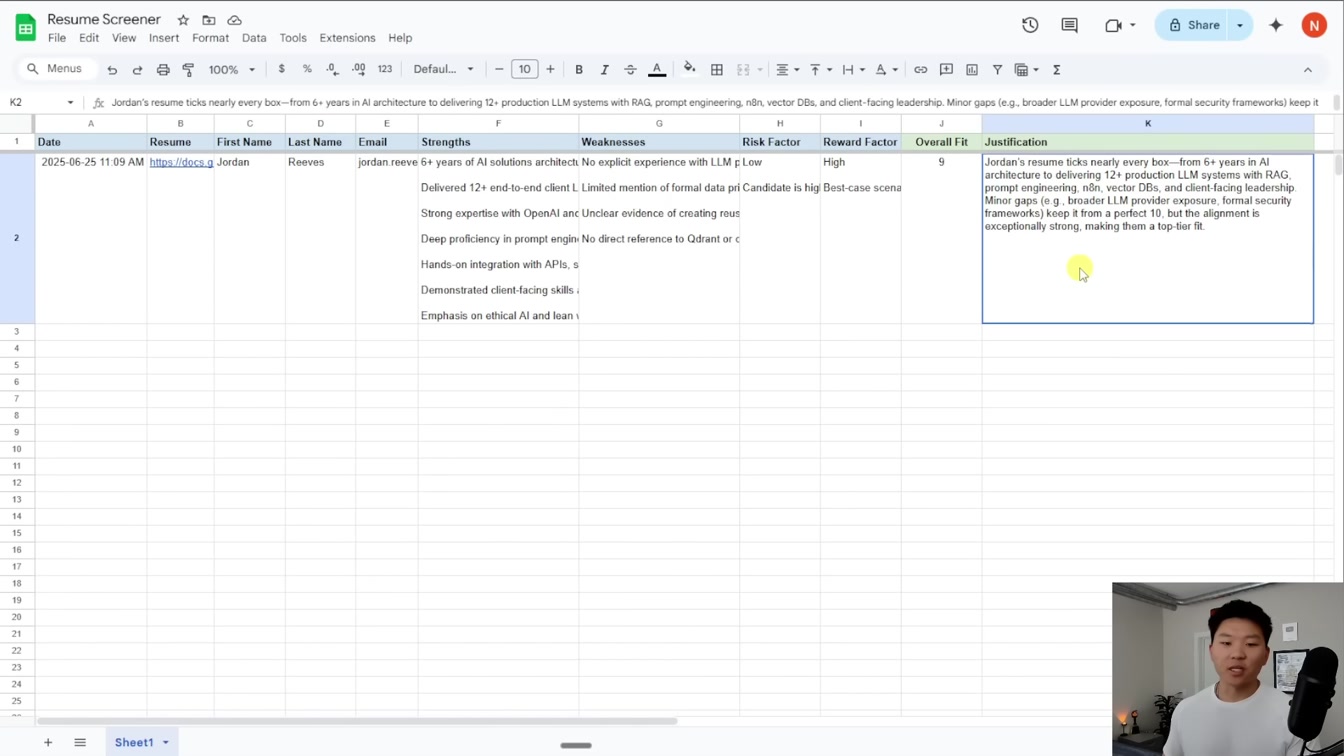Redo the last action
Image resolution: width=1344 pixels, height=756 pixels.
point(137,70)
